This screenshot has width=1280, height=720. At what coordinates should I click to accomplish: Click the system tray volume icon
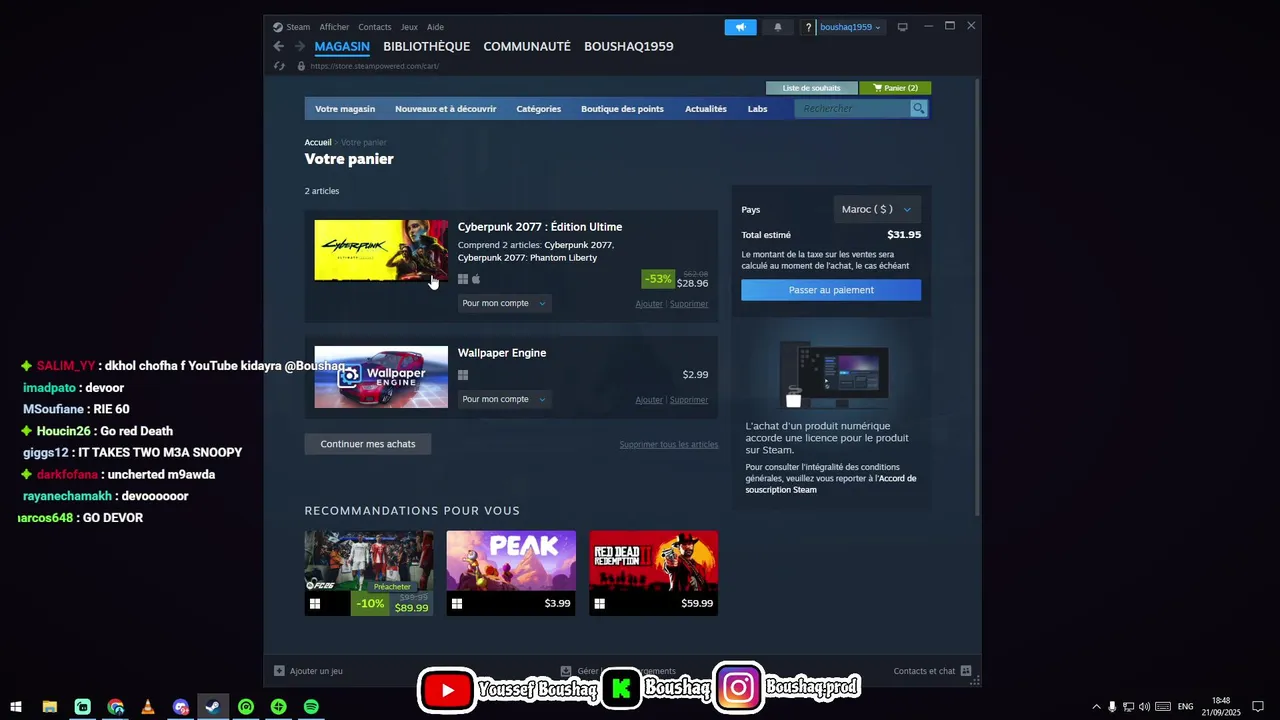click(1144, 707)
